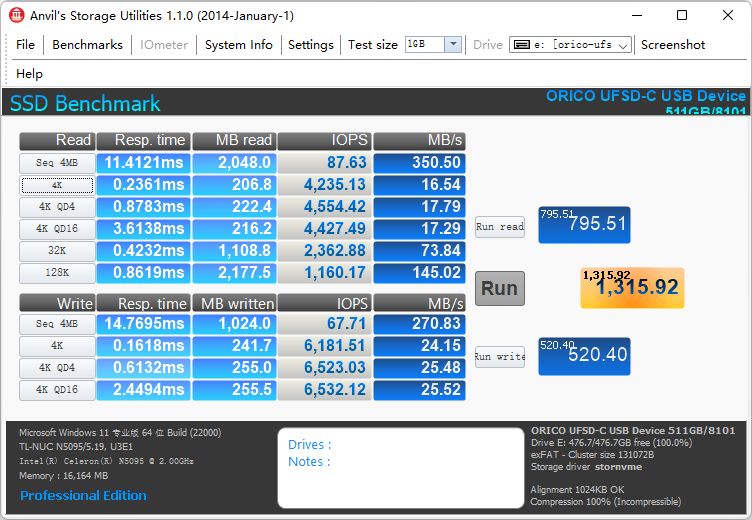The width and height of the screenshot is (752, 520).
Task: Minimize the Anvil's Storage Utilities window
Action: click(637, 15)
